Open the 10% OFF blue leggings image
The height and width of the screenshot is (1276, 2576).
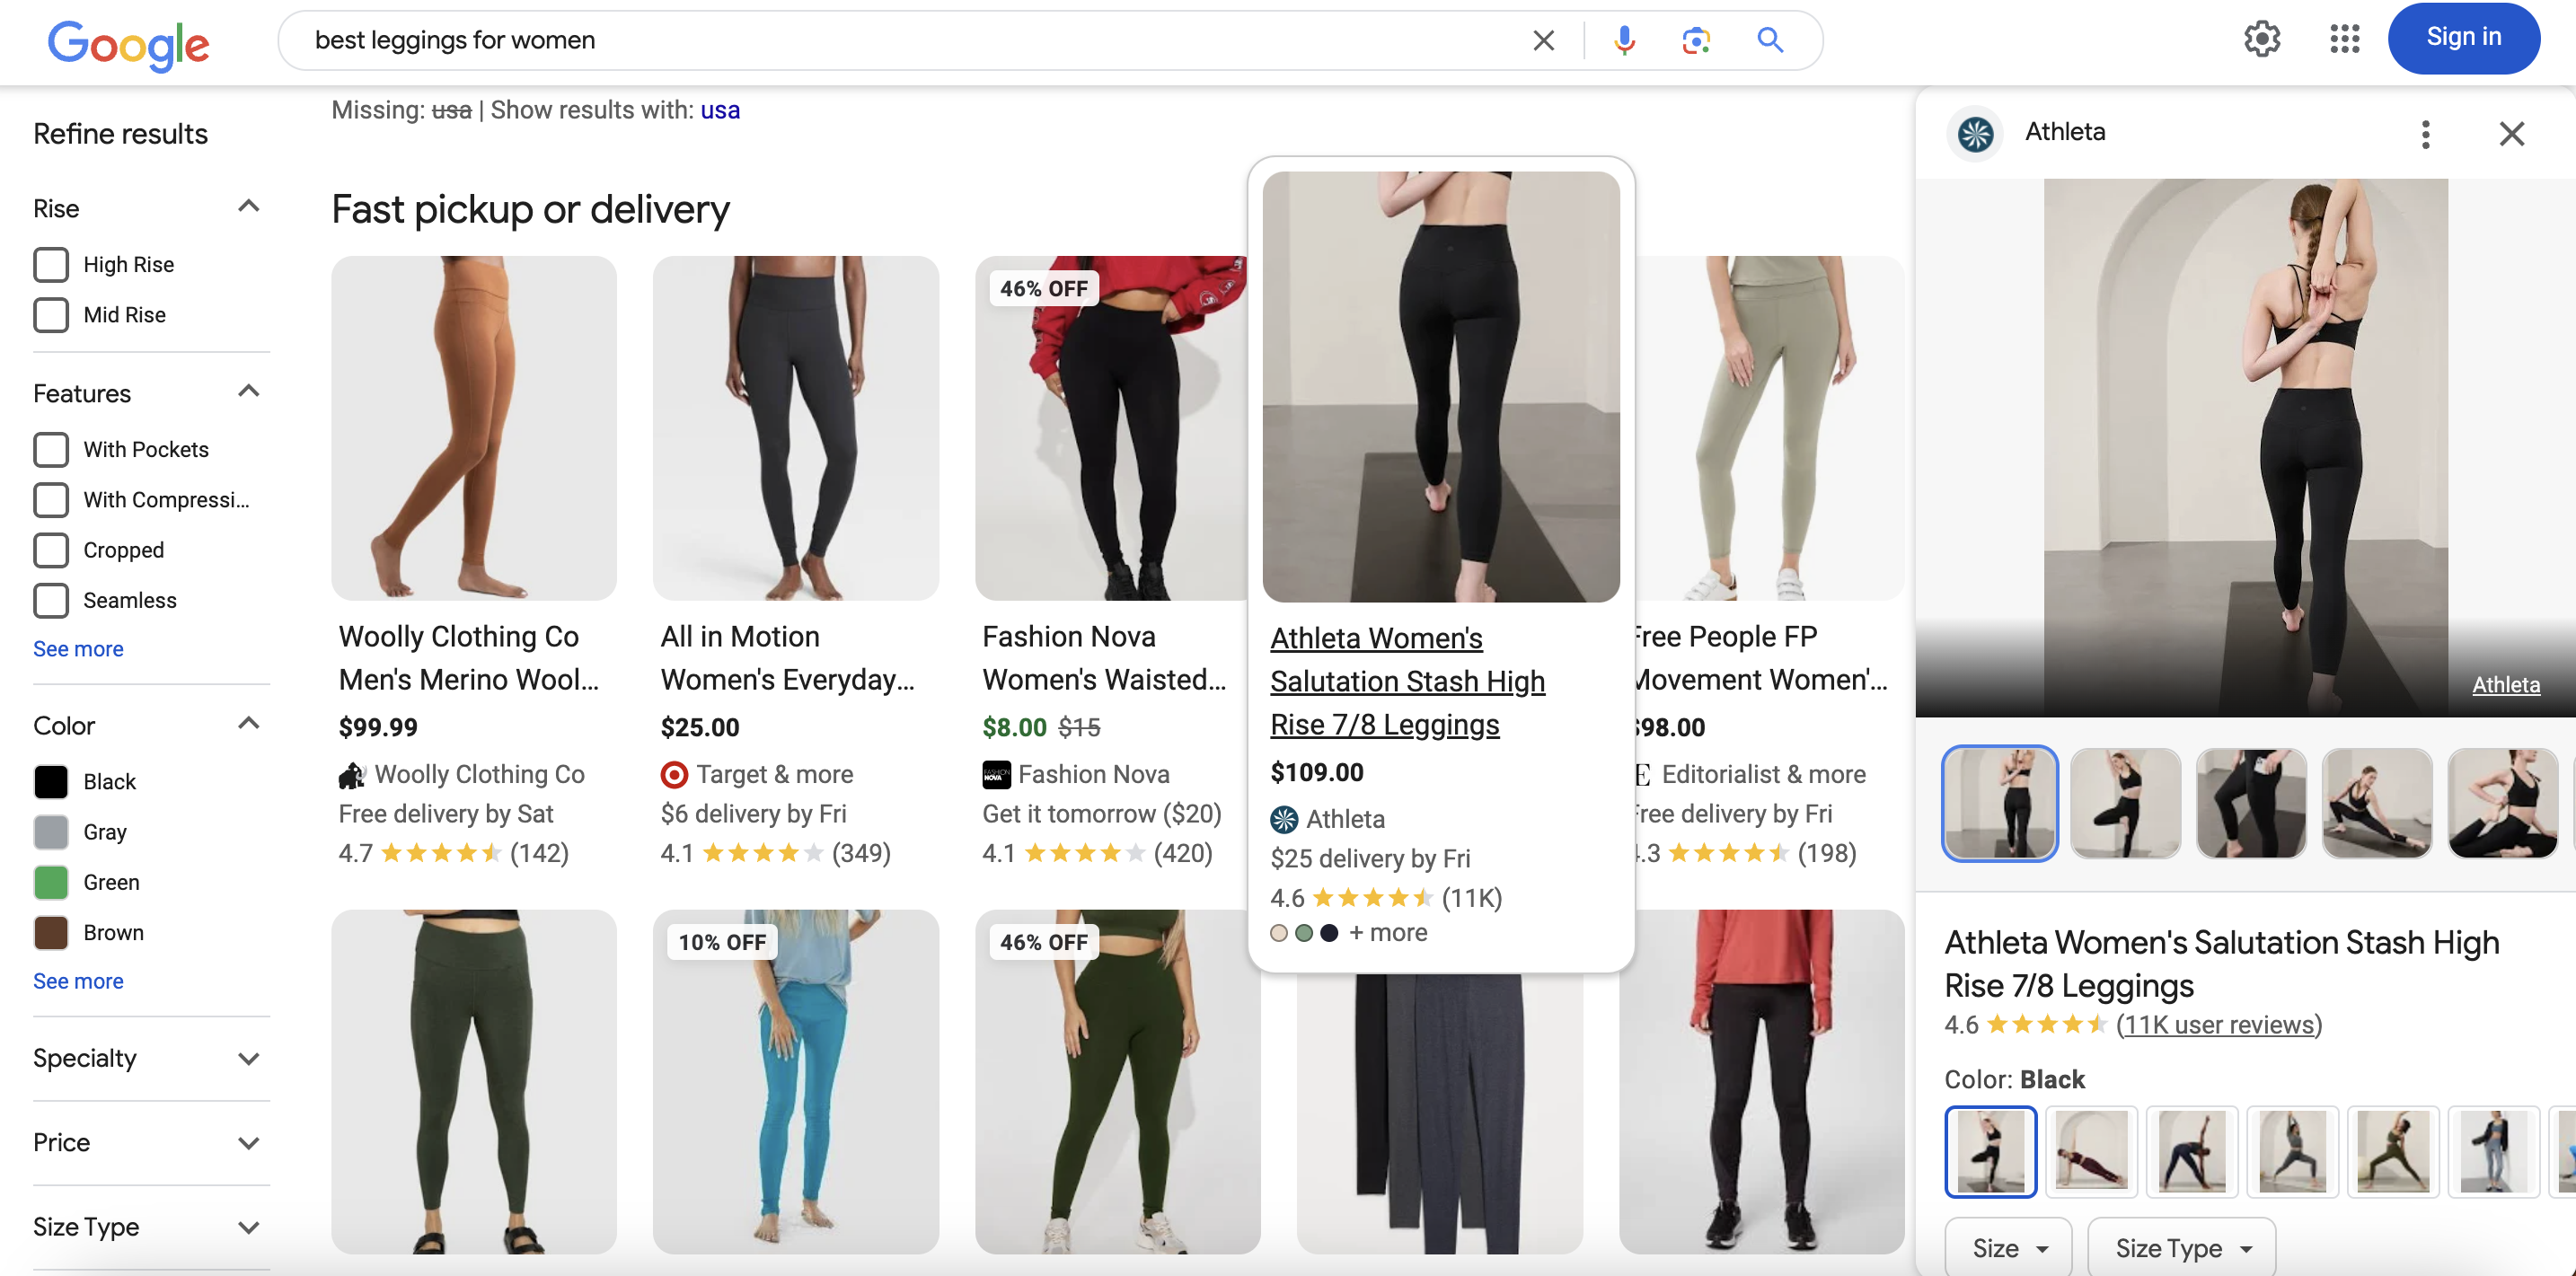pos(796,1081)
